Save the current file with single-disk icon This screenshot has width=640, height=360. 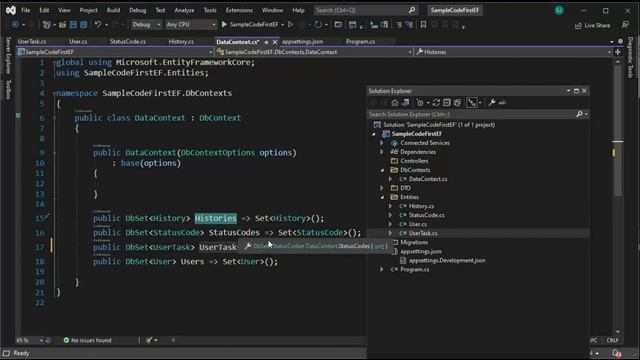coord(73,24)
